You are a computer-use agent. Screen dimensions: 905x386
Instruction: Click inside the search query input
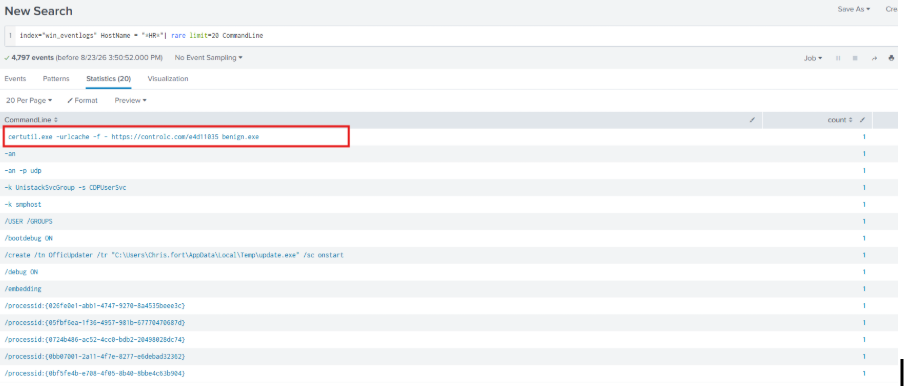[456, 36]
